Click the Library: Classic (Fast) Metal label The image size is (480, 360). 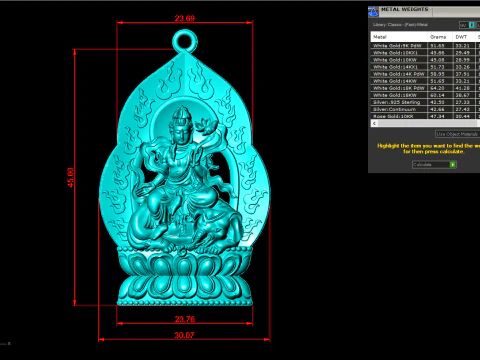click(x=400, y=25)
